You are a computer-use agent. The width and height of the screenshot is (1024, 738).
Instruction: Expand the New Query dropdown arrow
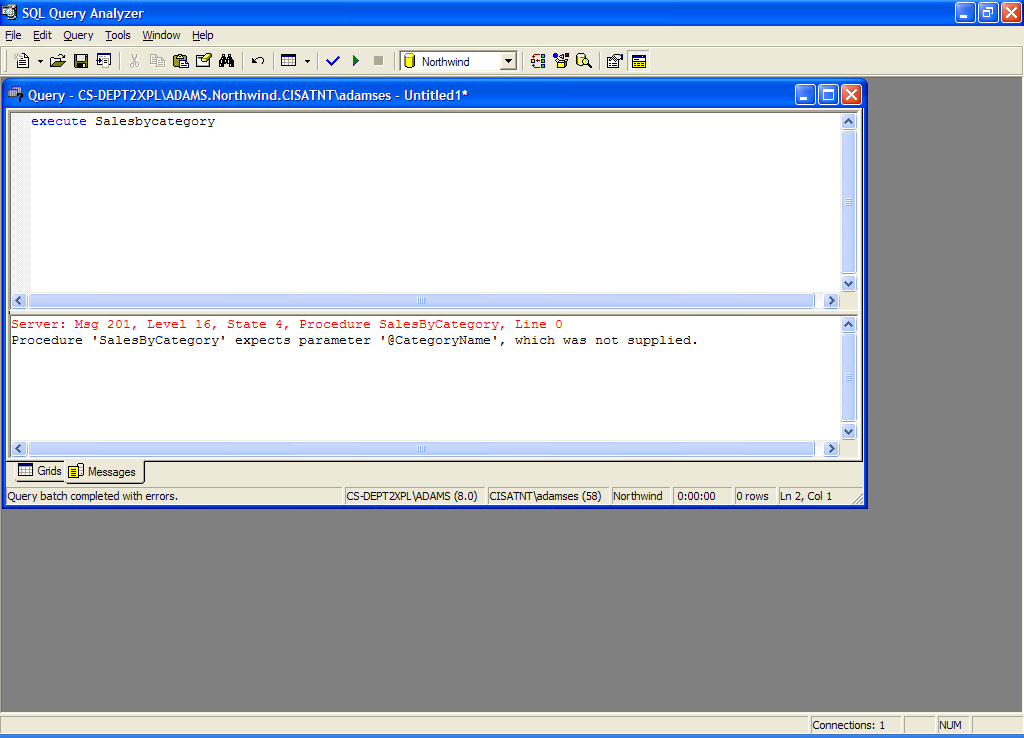pos(40,61)
